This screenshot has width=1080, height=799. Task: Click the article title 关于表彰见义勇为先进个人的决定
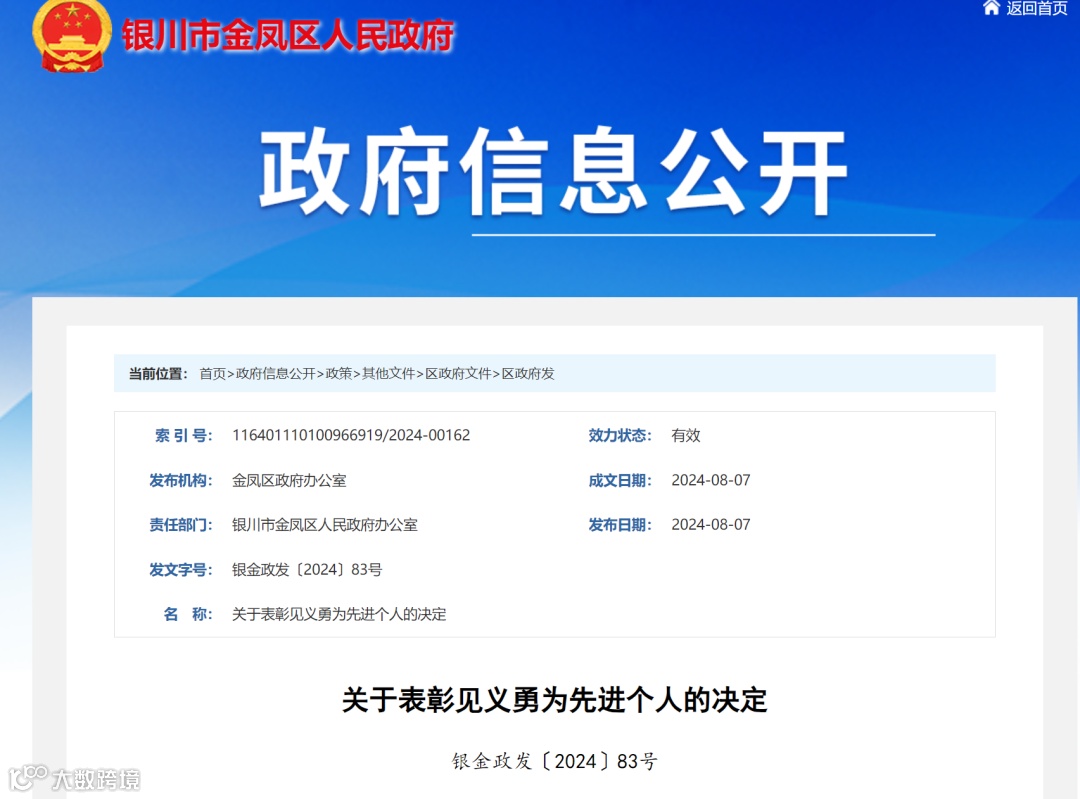tap(554, 700)
